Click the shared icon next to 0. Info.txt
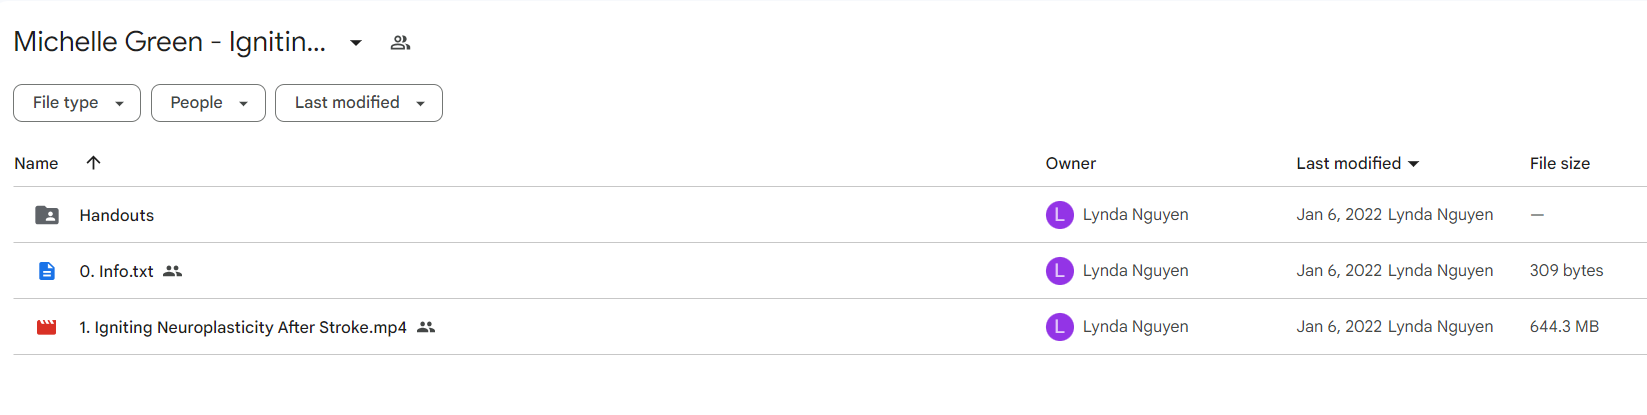 pyautogui.click(x=172, y=271)
